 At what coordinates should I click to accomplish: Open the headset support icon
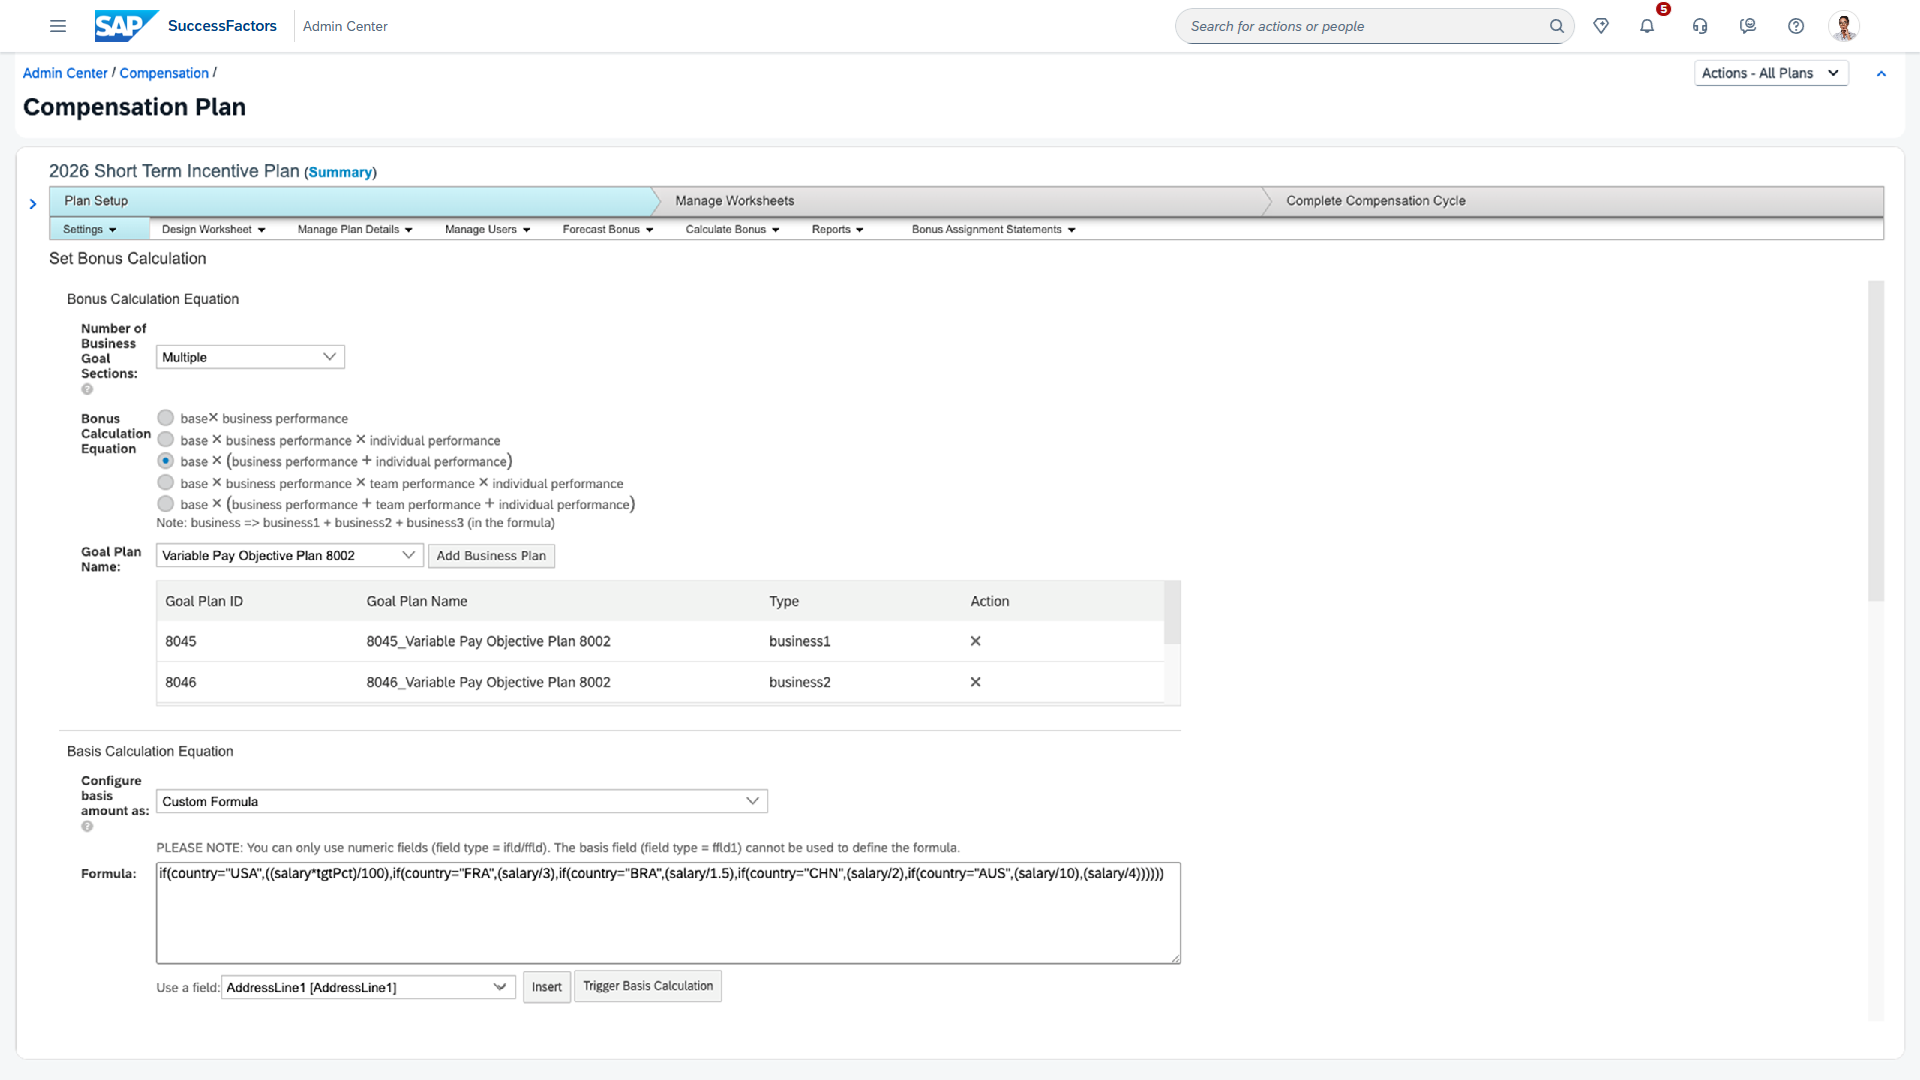1700,26
